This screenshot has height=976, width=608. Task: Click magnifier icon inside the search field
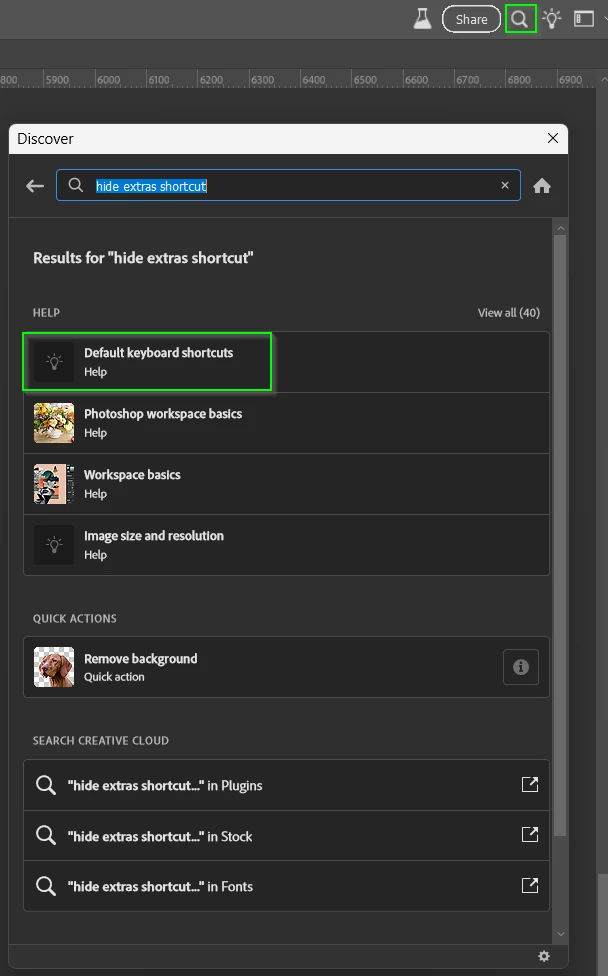tap(75, 185)
